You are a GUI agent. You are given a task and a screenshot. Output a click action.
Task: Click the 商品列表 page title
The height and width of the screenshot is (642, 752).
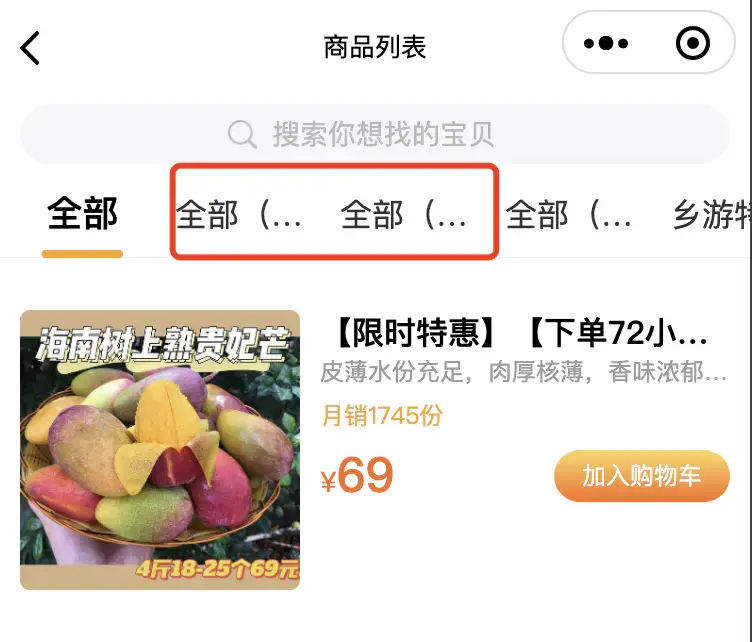click(x=375, y=47)
